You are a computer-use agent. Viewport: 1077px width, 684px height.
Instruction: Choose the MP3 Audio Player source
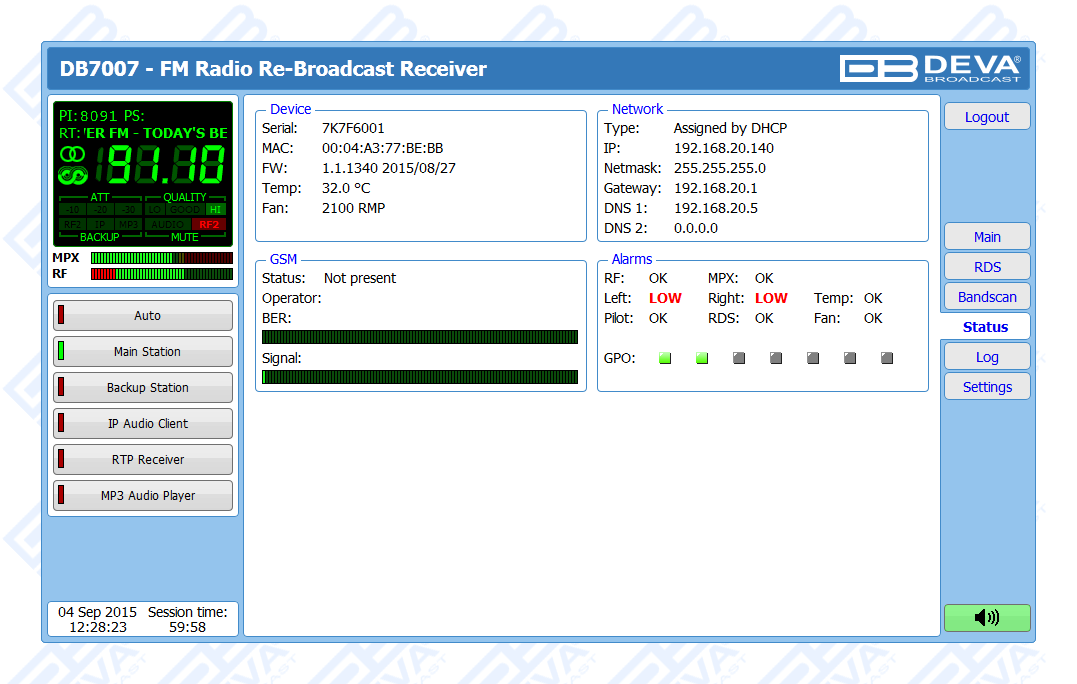pyautogui.click(x=143, y=496)
